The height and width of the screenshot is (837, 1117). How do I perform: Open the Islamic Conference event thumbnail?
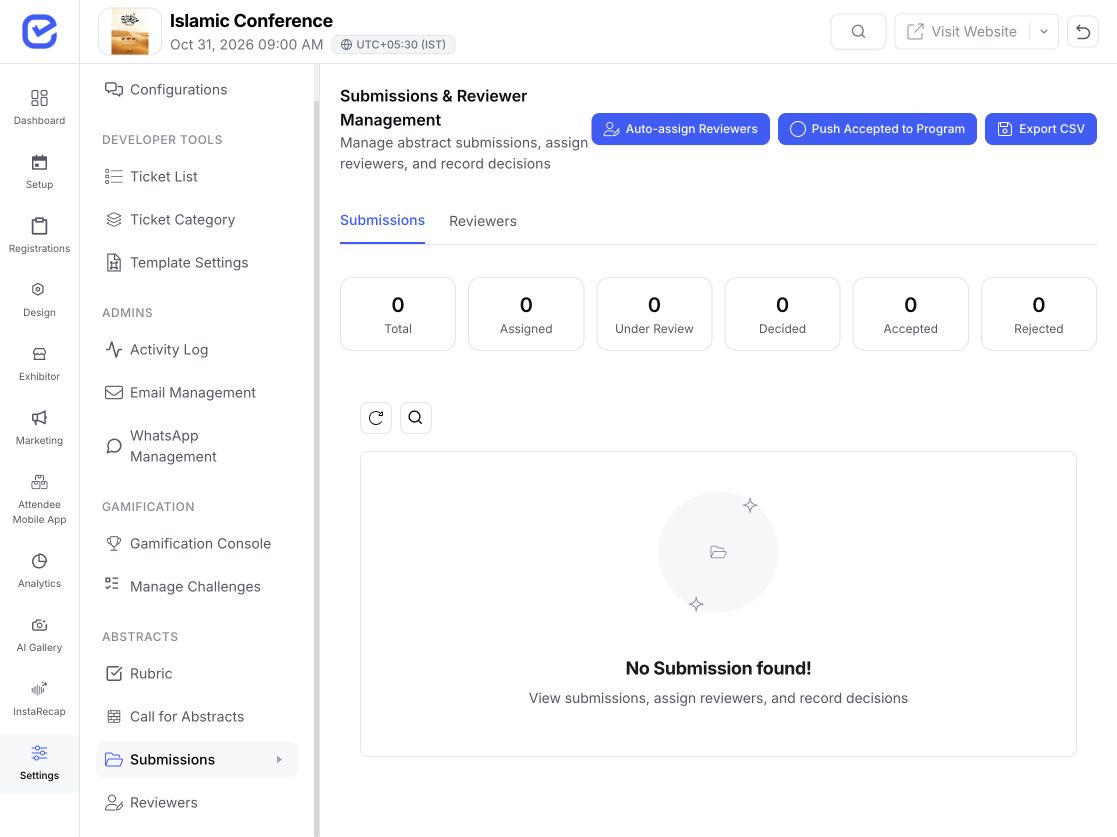pos(130,32)
